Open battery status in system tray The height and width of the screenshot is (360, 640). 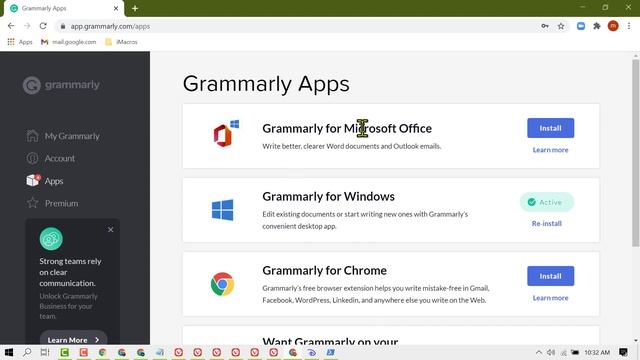point(575,352)
